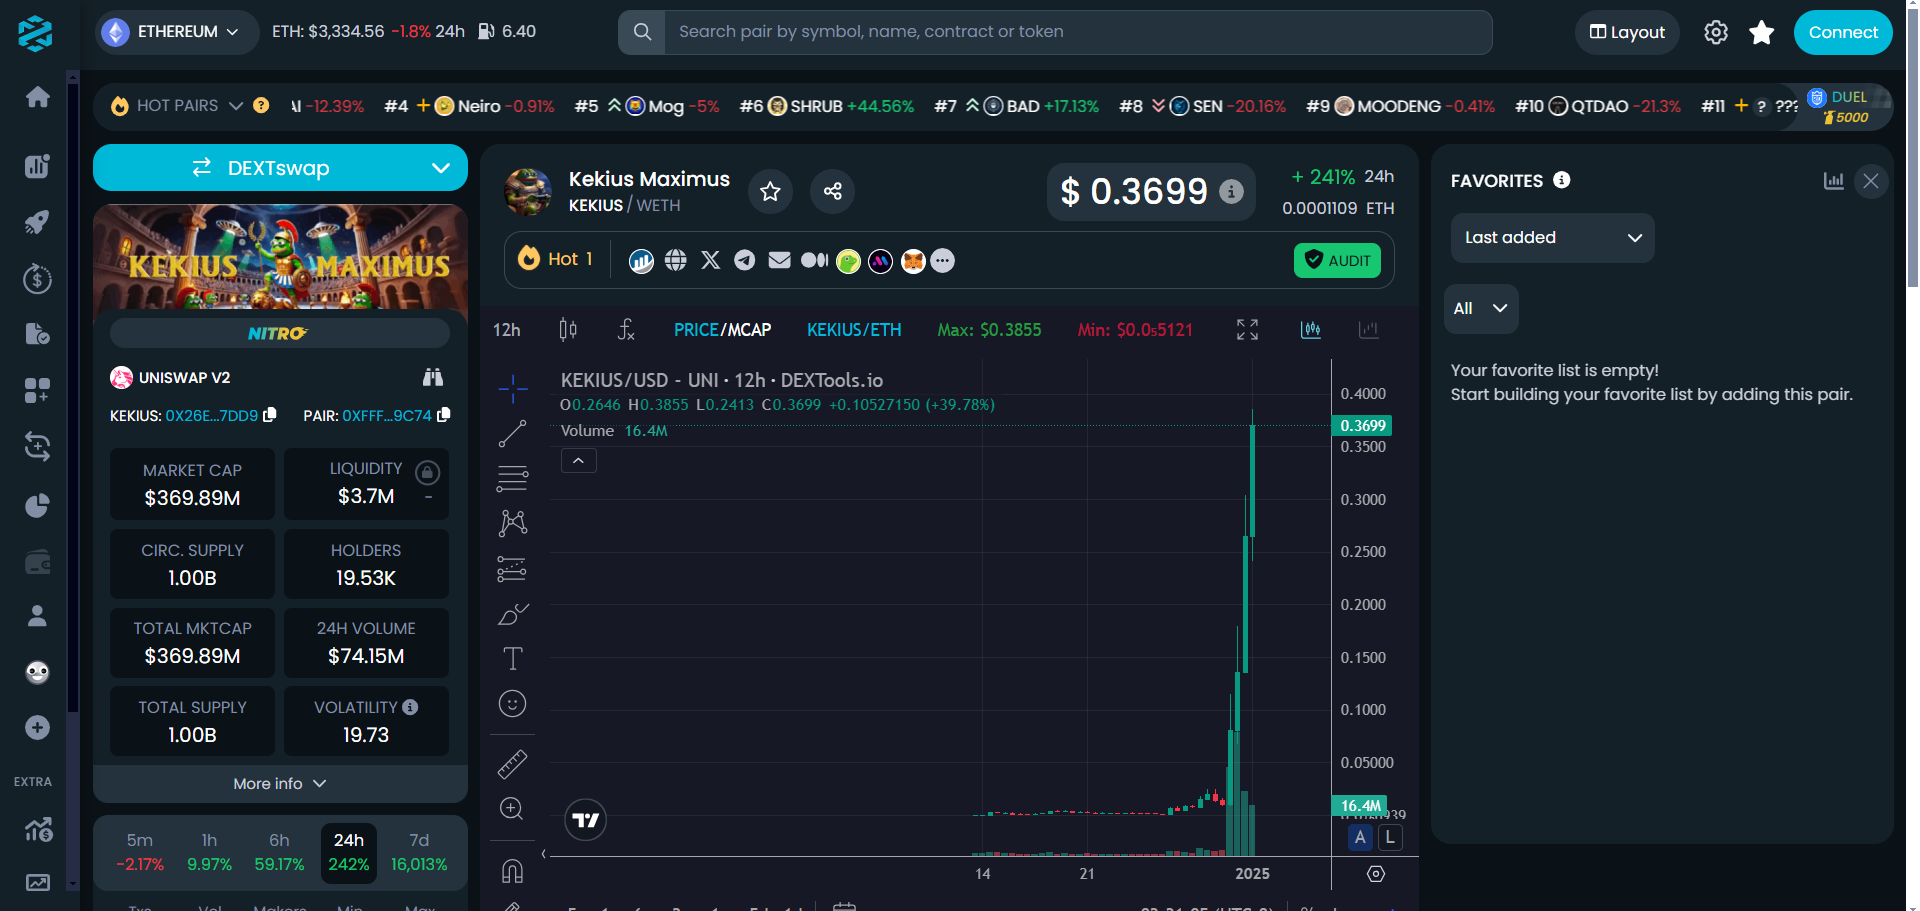Viewport: 1920px width, 911px height.
Task: Open the SHRUB hot pair link
Action: click(841, 106)
